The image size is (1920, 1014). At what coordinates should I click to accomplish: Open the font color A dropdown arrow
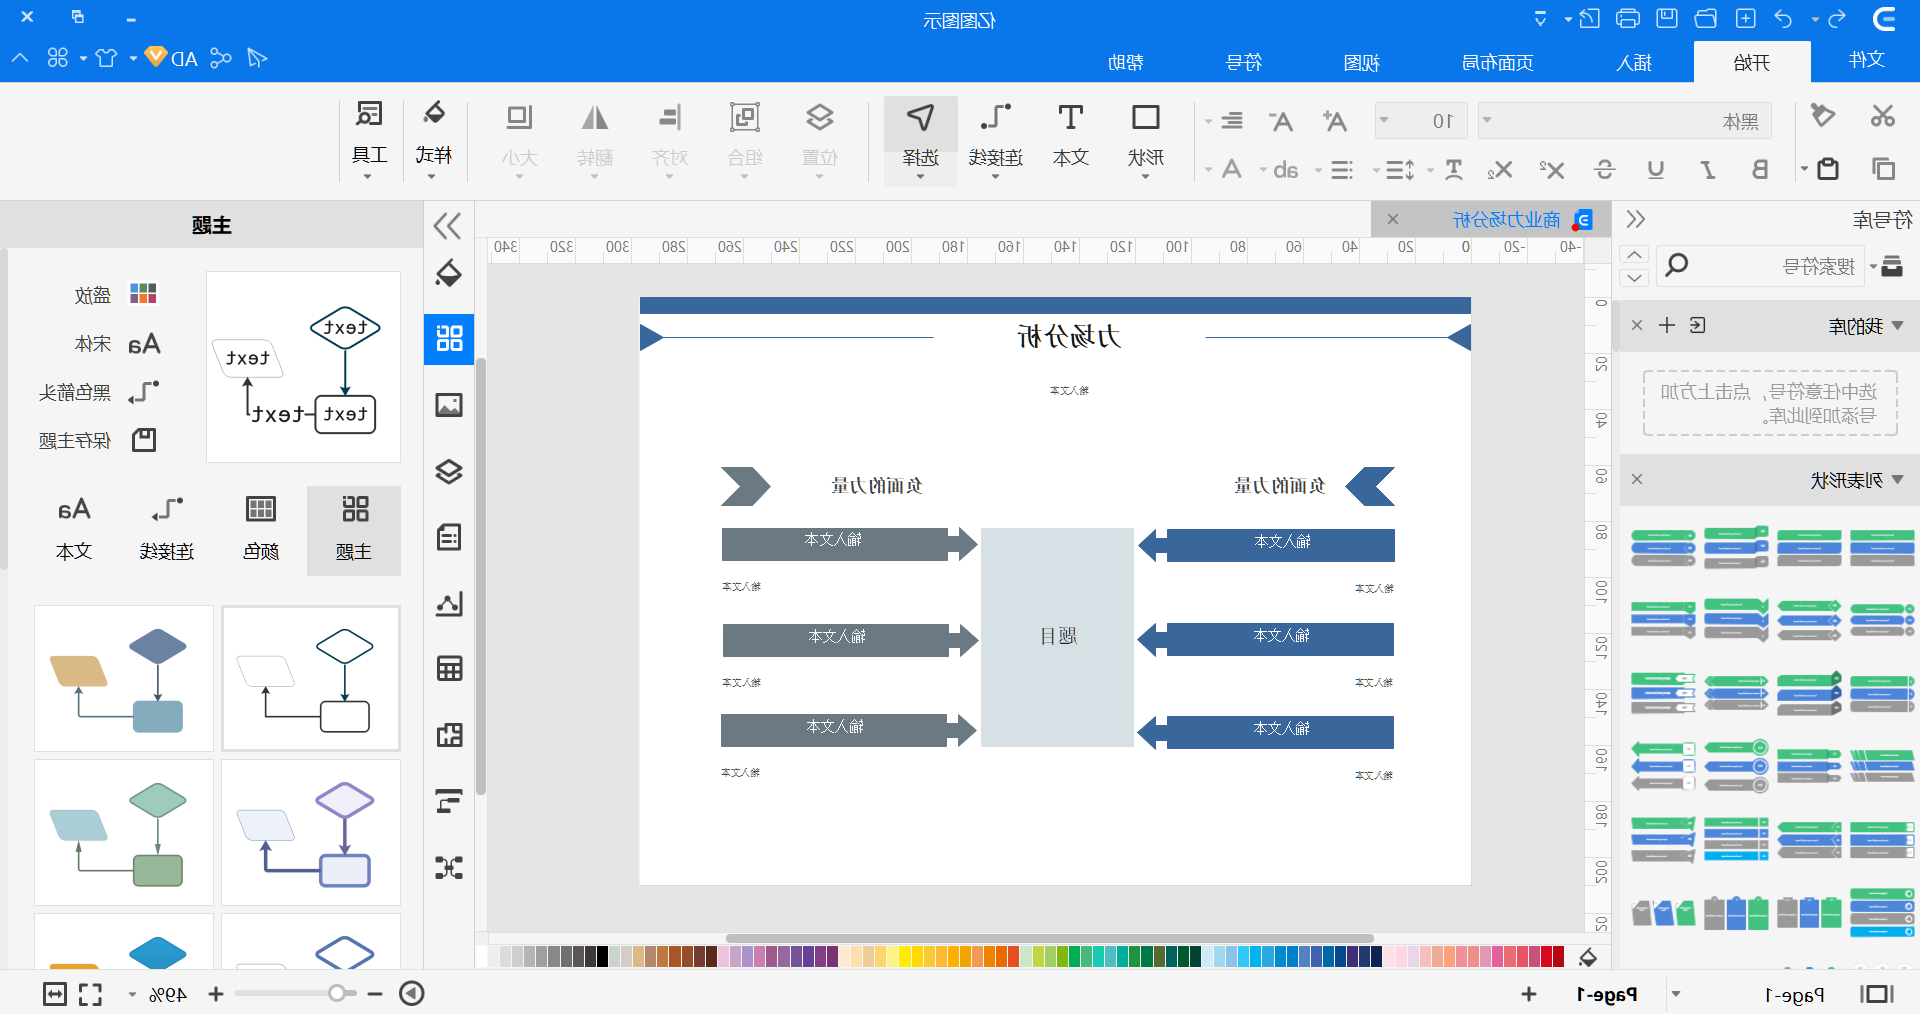[x=1208, y=170]
